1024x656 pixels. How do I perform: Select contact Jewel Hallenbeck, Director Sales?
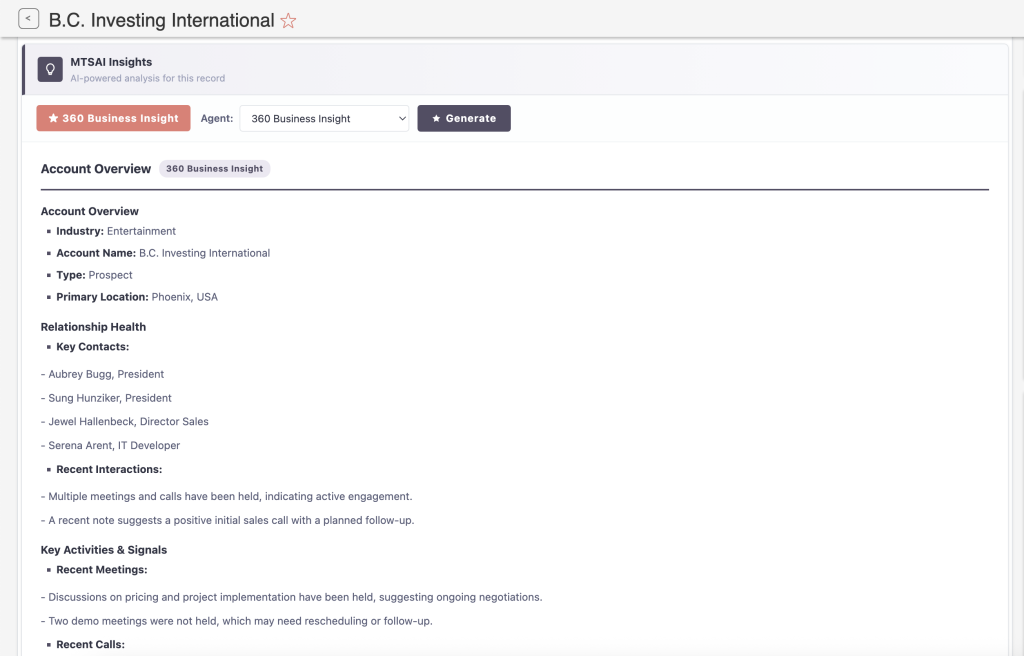click(x=128, y=422)
